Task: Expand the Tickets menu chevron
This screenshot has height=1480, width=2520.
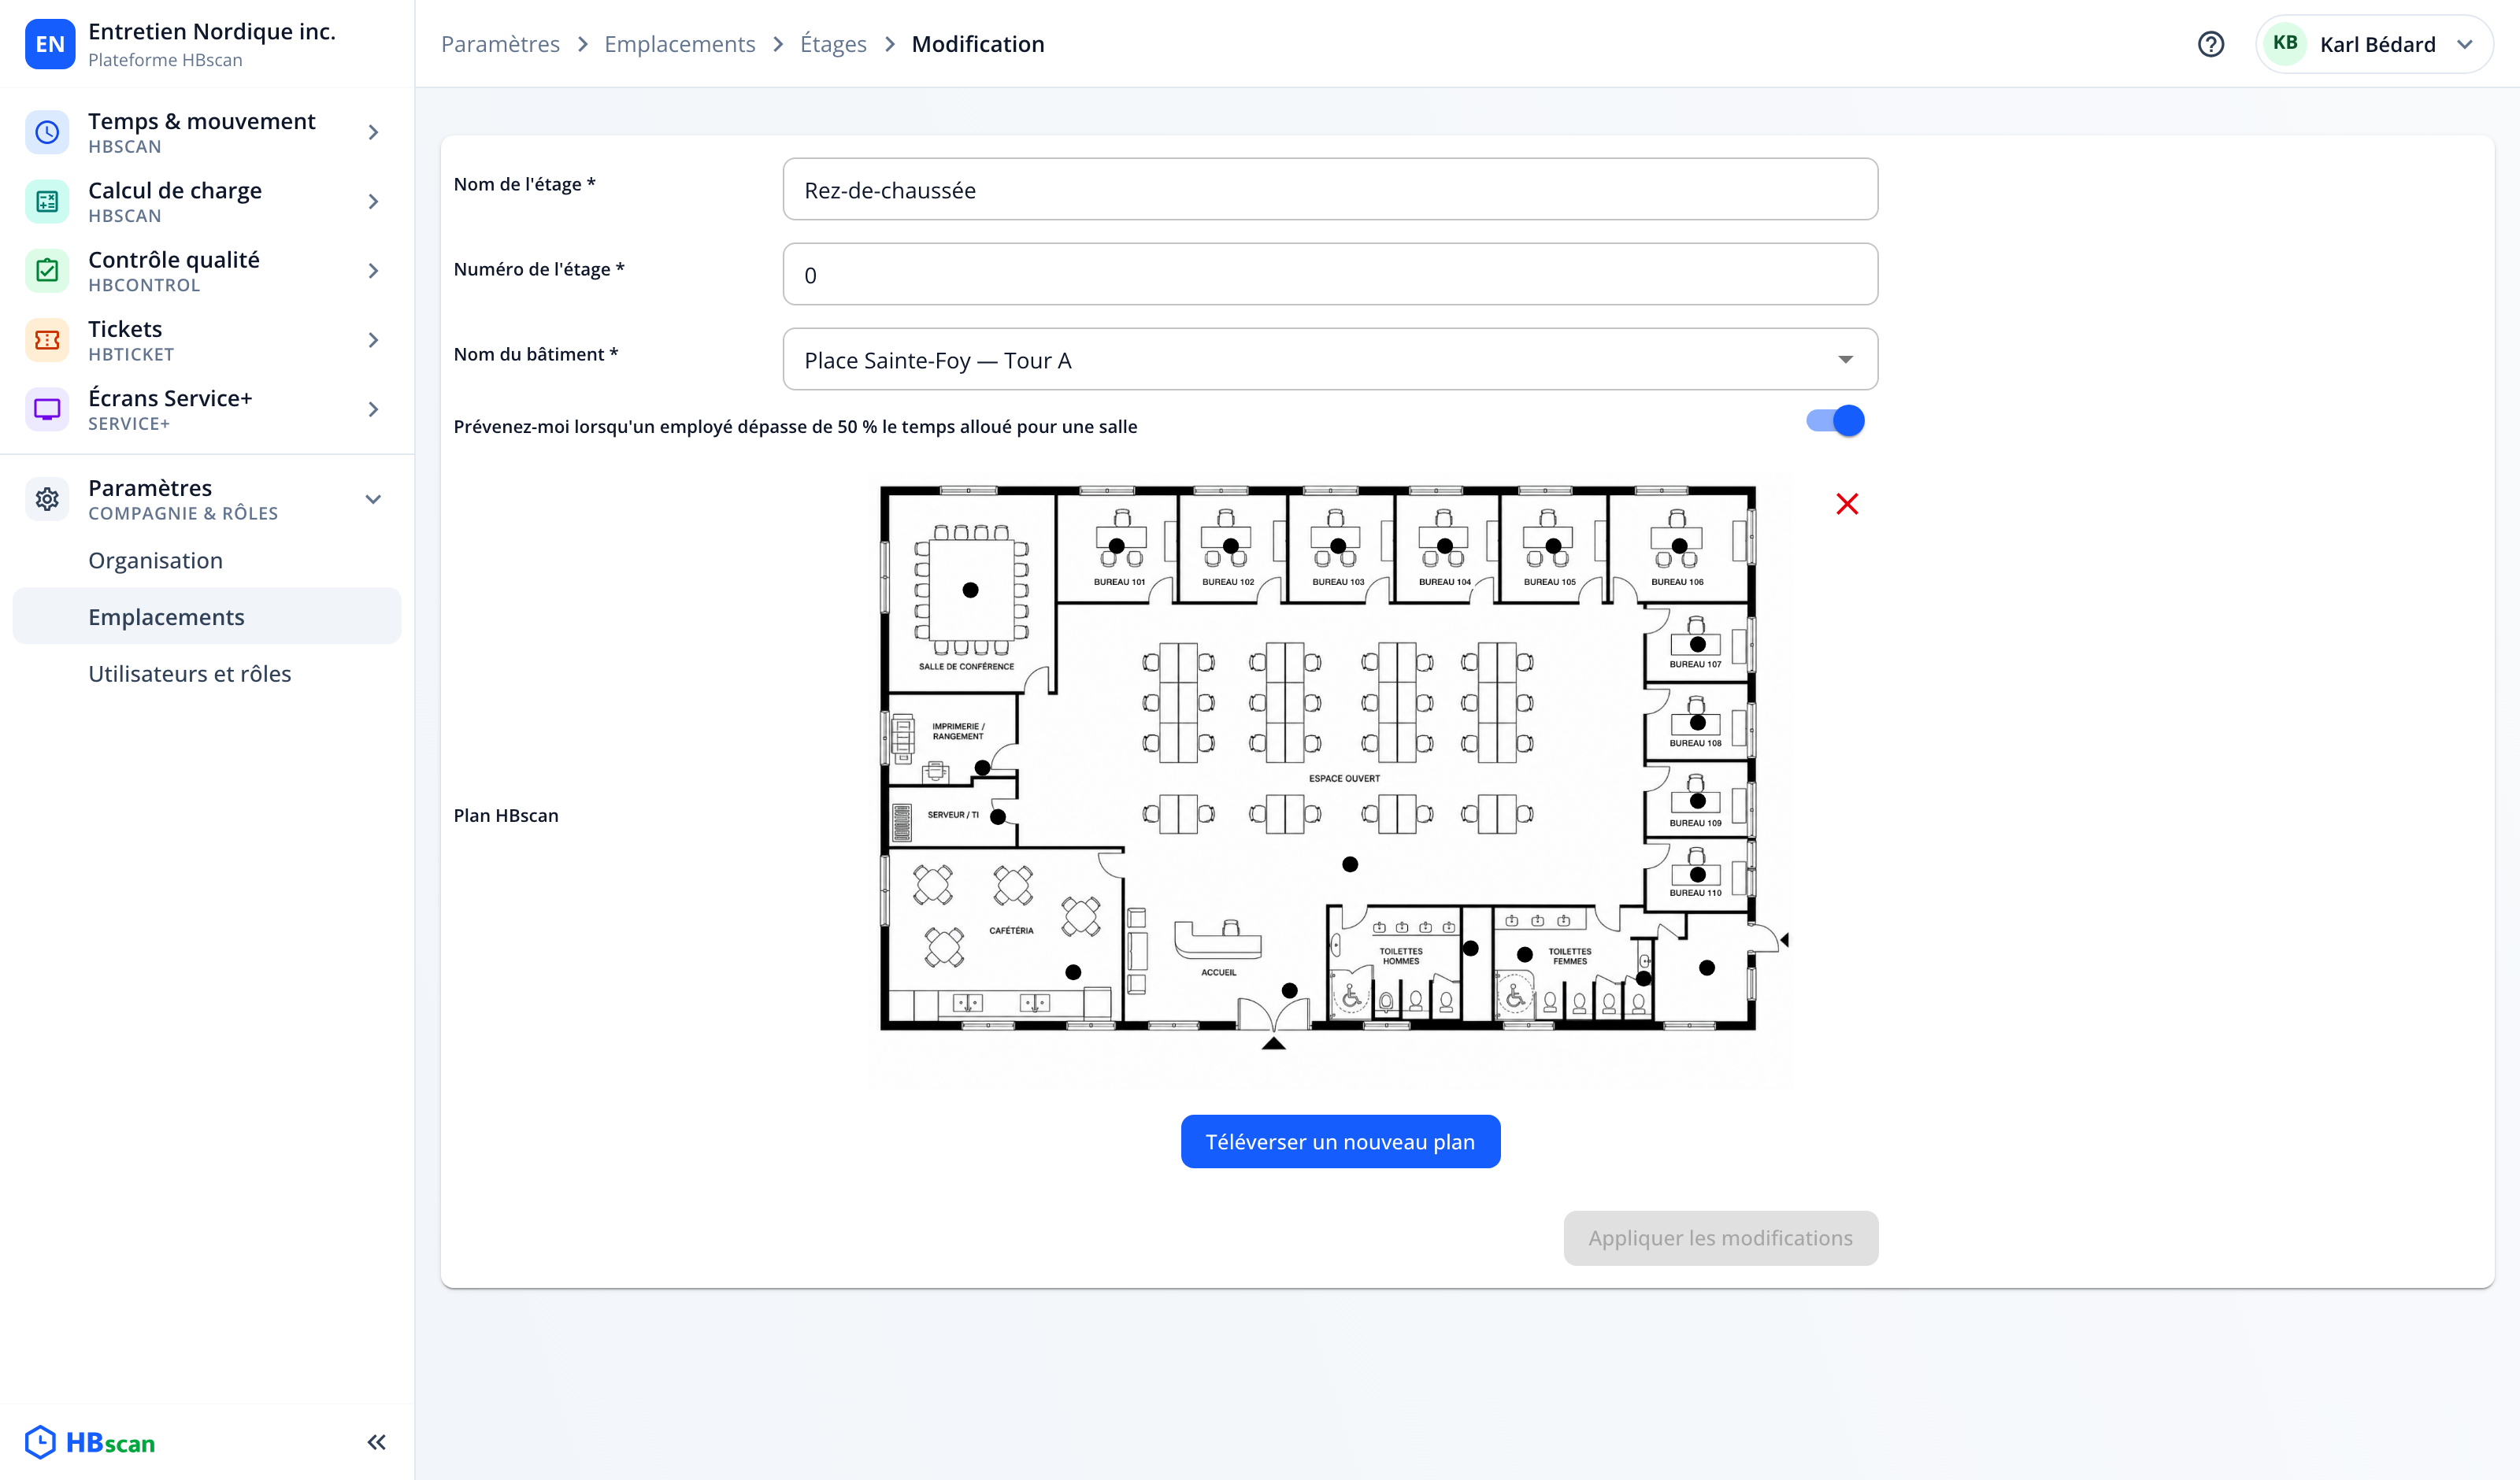Action: (373, 340)
